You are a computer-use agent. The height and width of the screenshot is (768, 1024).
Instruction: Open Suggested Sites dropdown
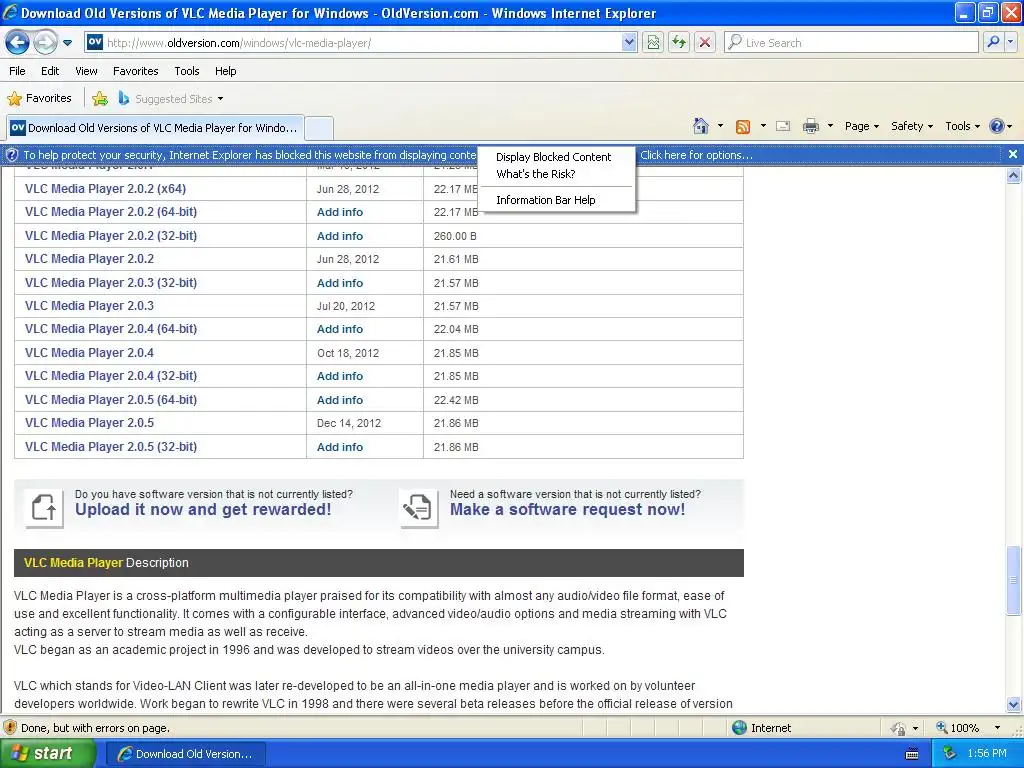pos(170,99)
